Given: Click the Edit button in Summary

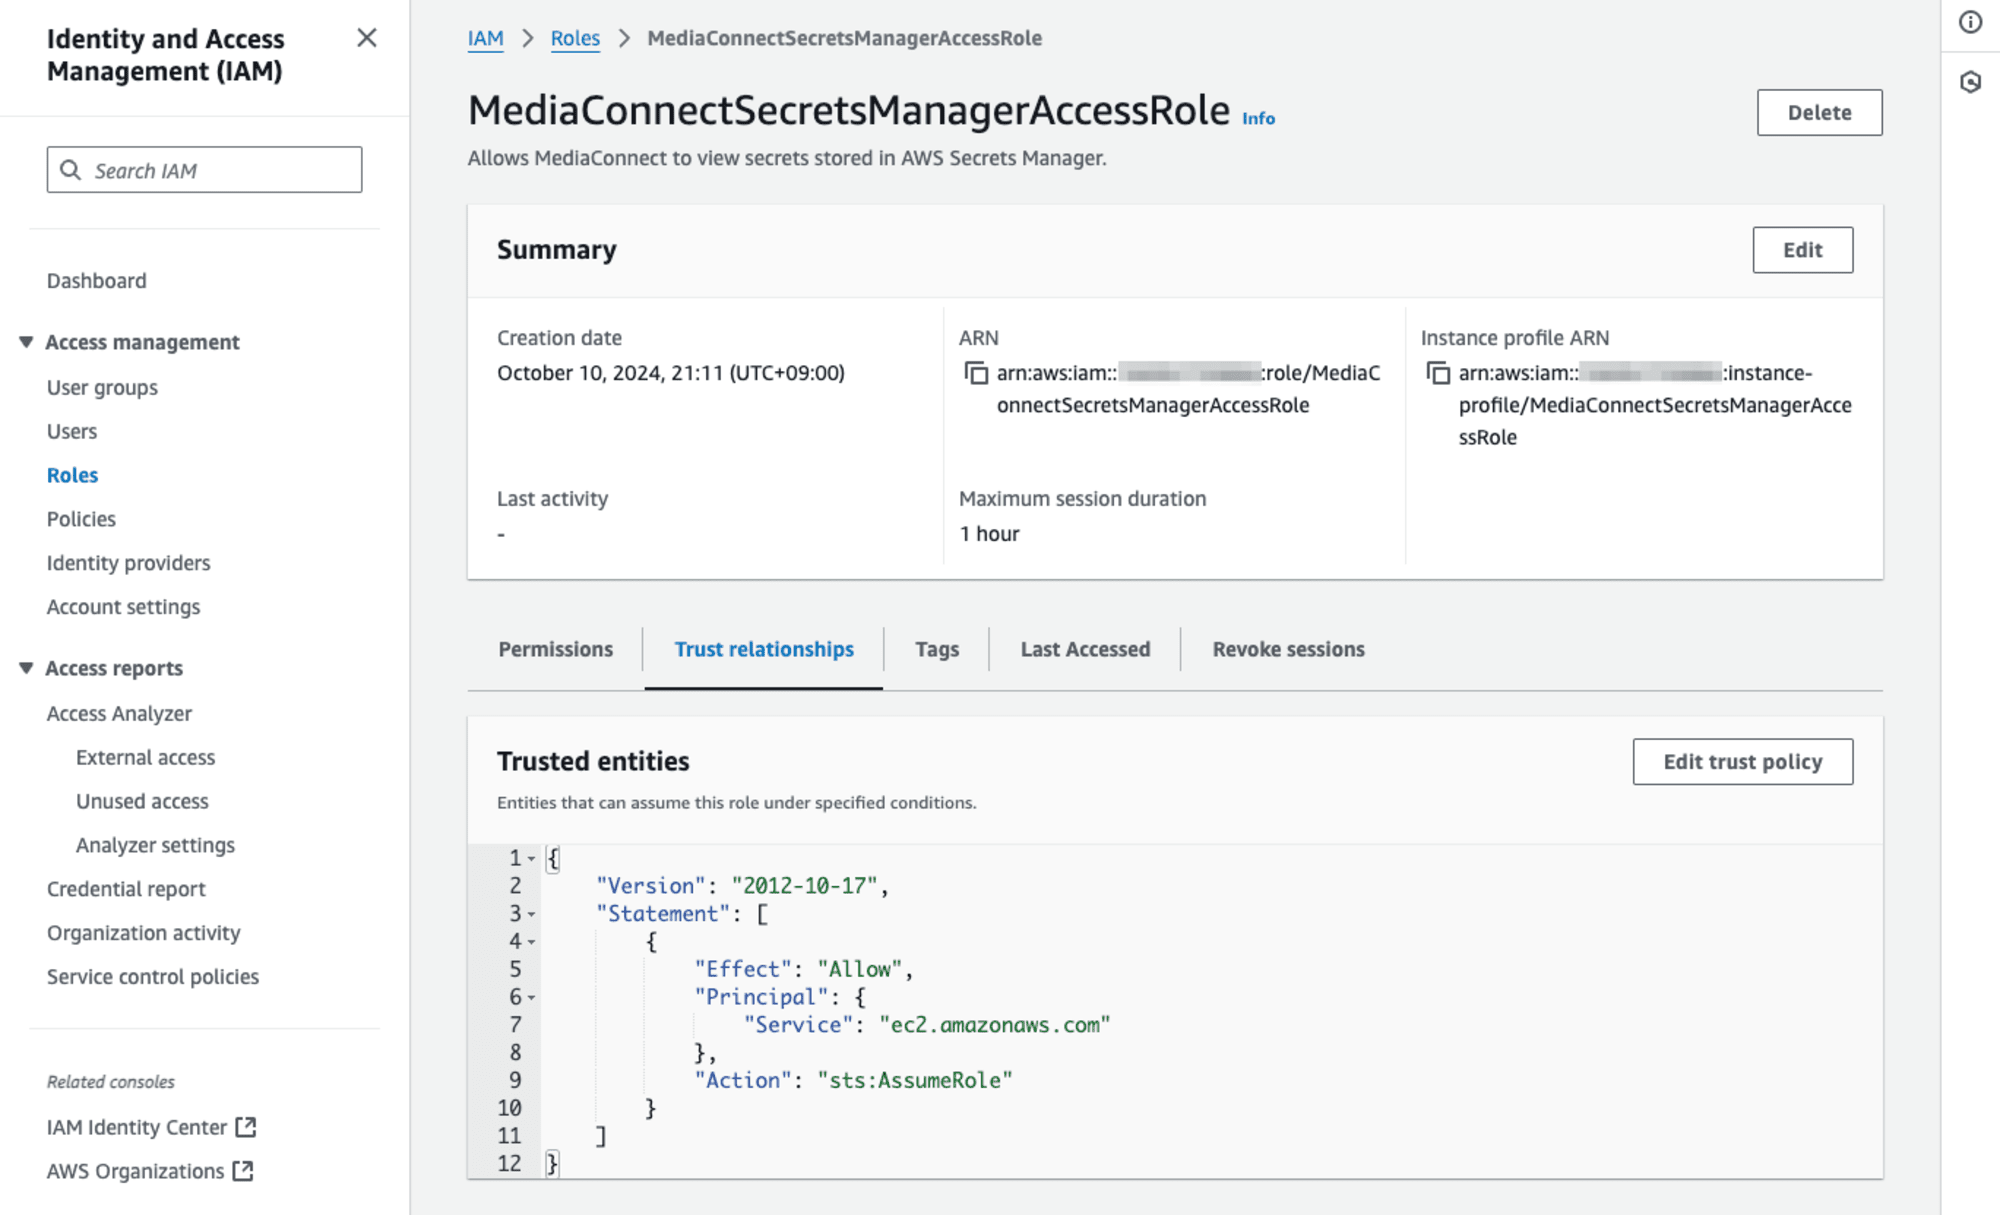Looking at the screenshot, I should 1802,250.
